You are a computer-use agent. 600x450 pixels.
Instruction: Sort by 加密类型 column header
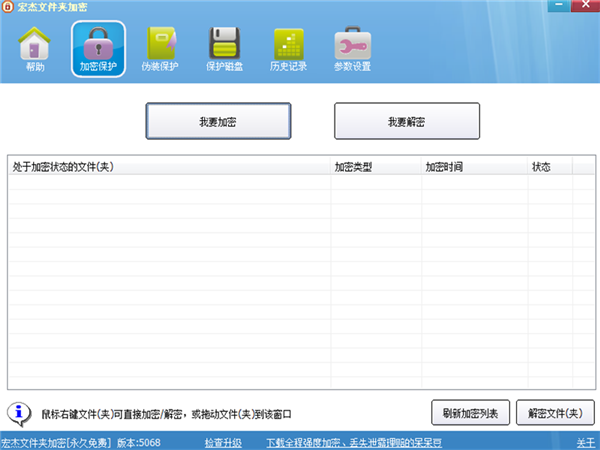(x=374, y=167)
